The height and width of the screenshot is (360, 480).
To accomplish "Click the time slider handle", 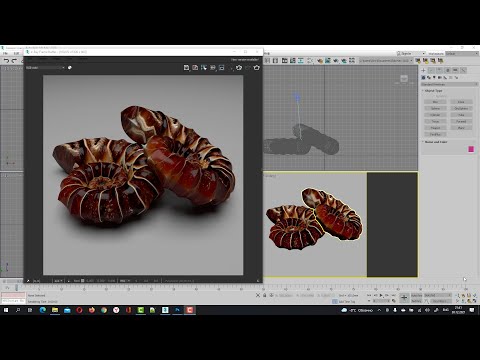I will click(16, 288).
